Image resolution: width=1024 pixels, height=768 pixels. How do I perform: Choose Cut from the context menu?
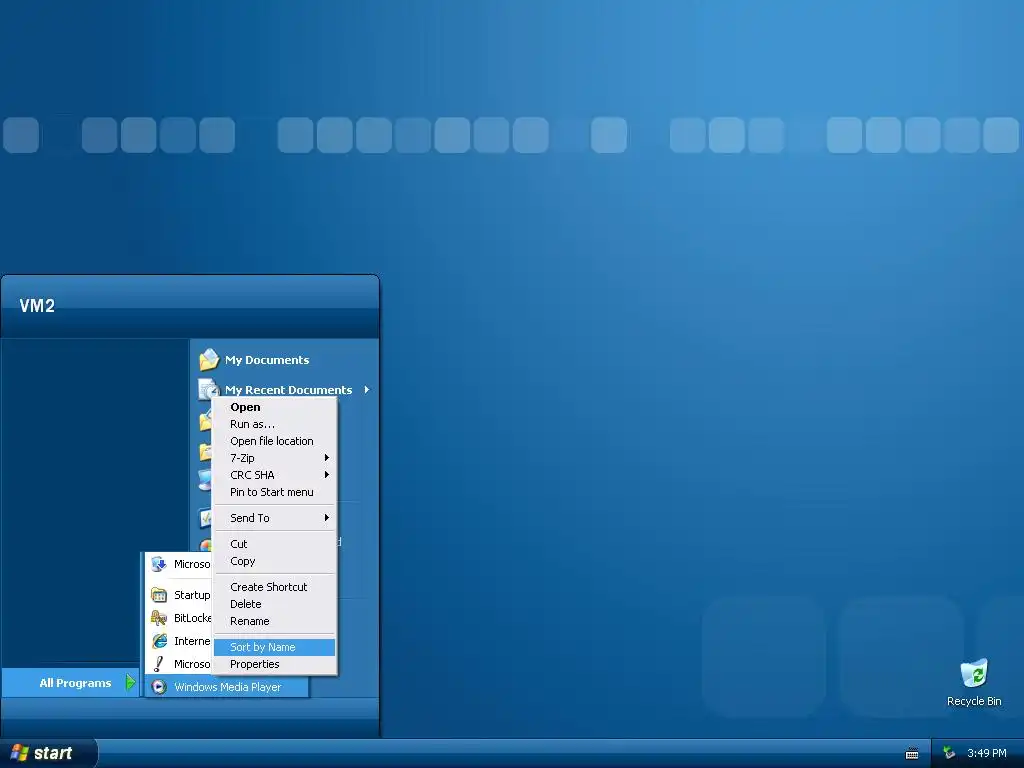[274, 544]
